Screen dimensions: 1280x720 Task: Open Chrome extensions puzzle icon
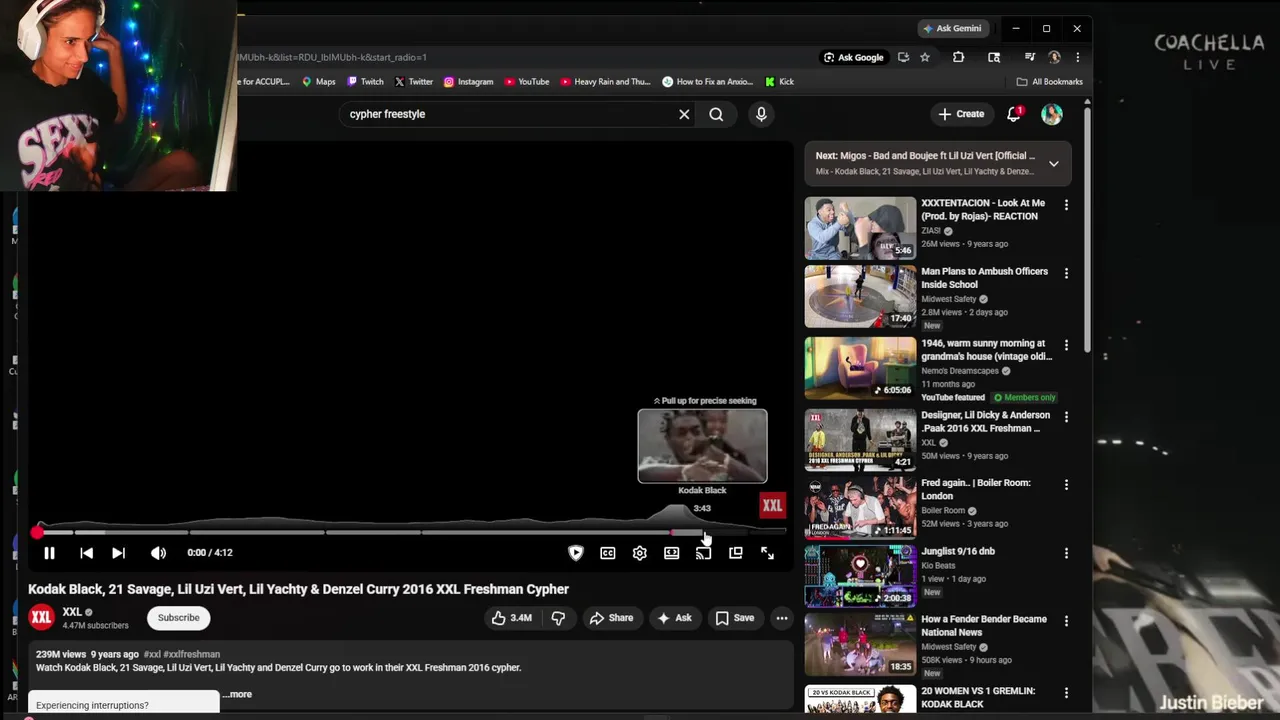coord(958,57)
